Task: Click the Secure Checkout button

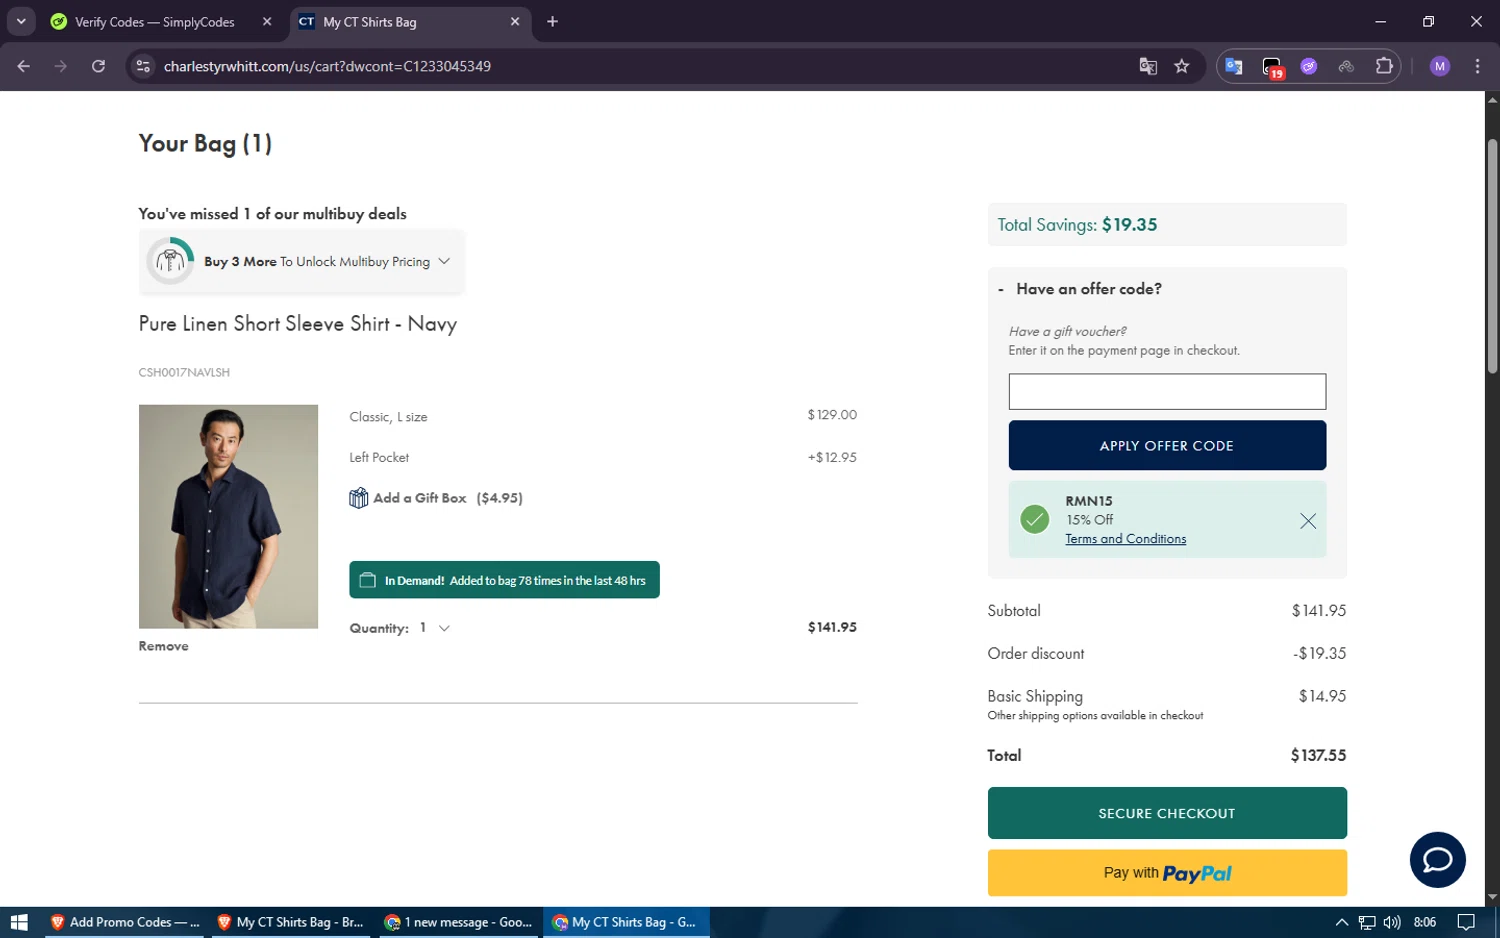Action: click(x=1167, y=813)
